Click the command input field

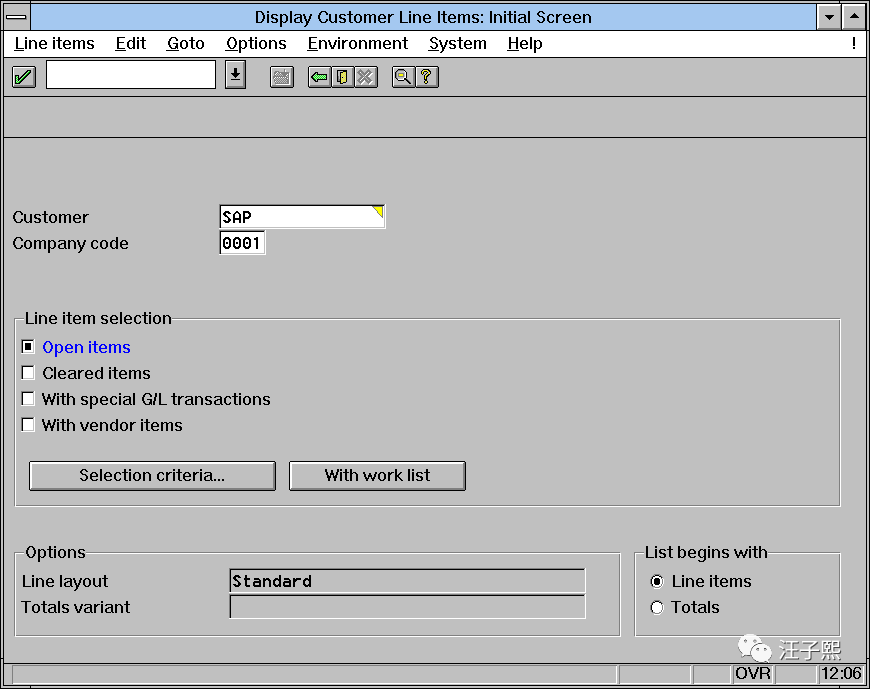(x=131, y=75)
